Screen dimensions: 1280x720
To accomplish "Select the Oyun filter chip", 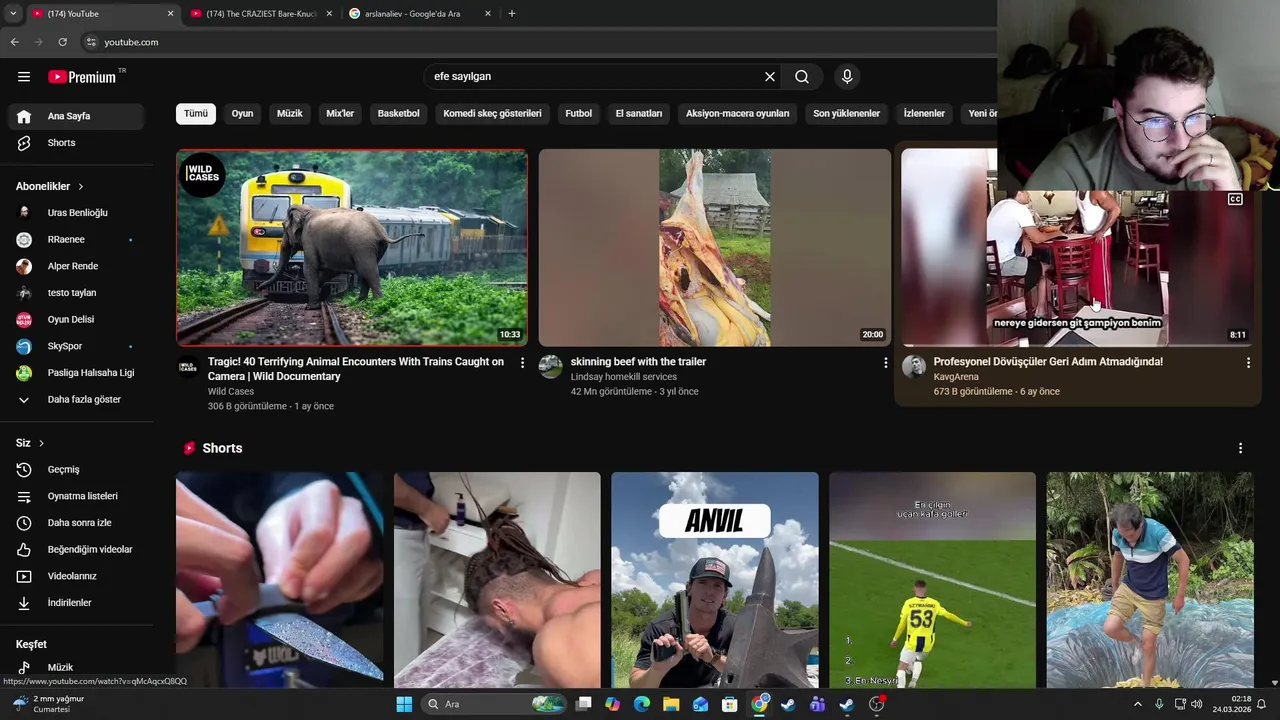I will [243, 114].
